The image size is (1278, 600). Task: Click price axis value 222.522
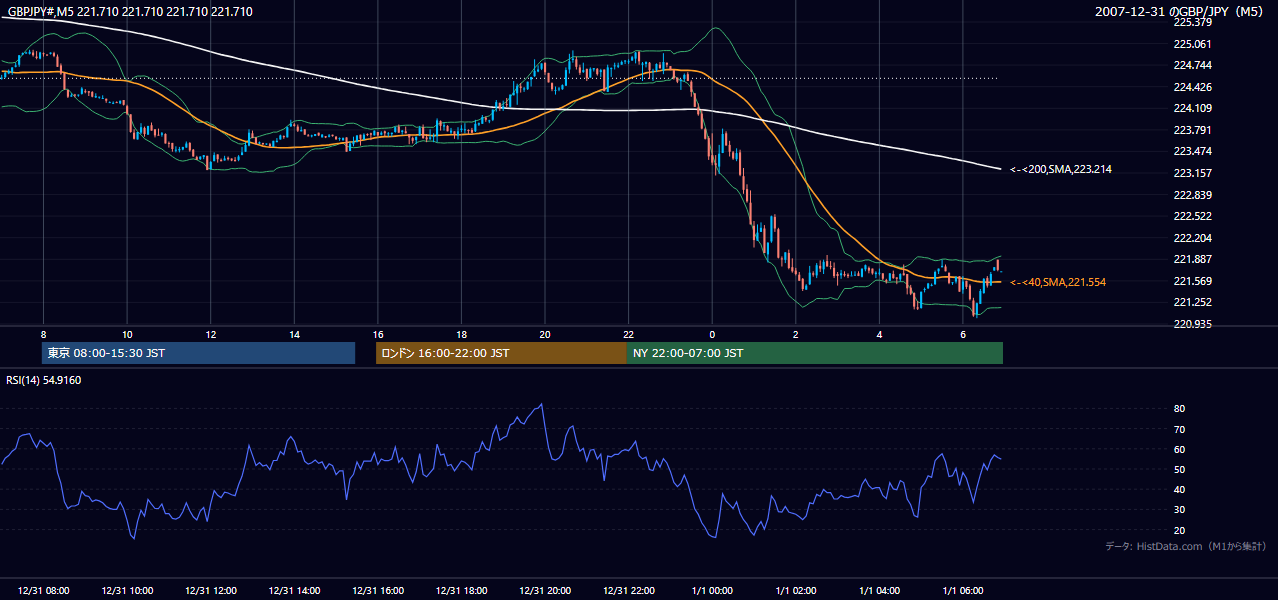(1192, 217)
